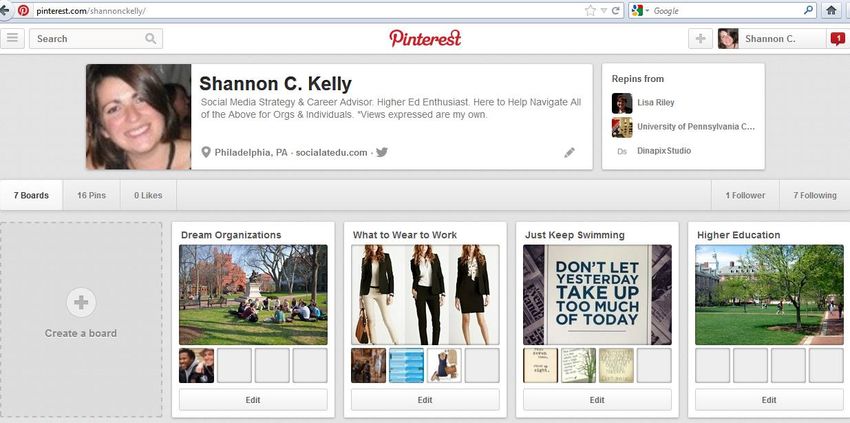Click the browser back arrow button
This screenshot has width=850, height=423.
4,10
